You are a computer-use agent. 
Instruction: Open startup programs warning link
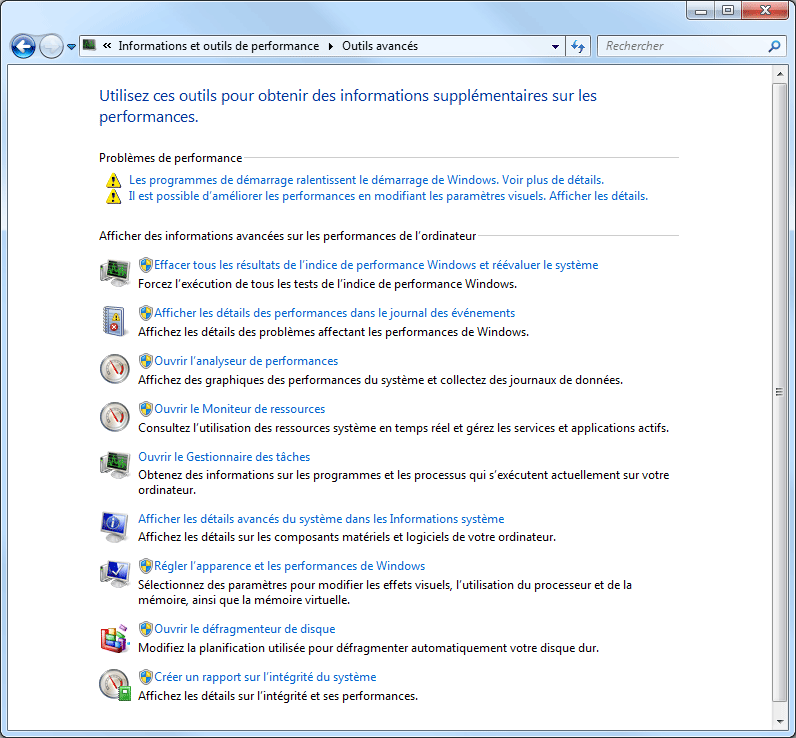pyautogui.click(x=367, y=180)
